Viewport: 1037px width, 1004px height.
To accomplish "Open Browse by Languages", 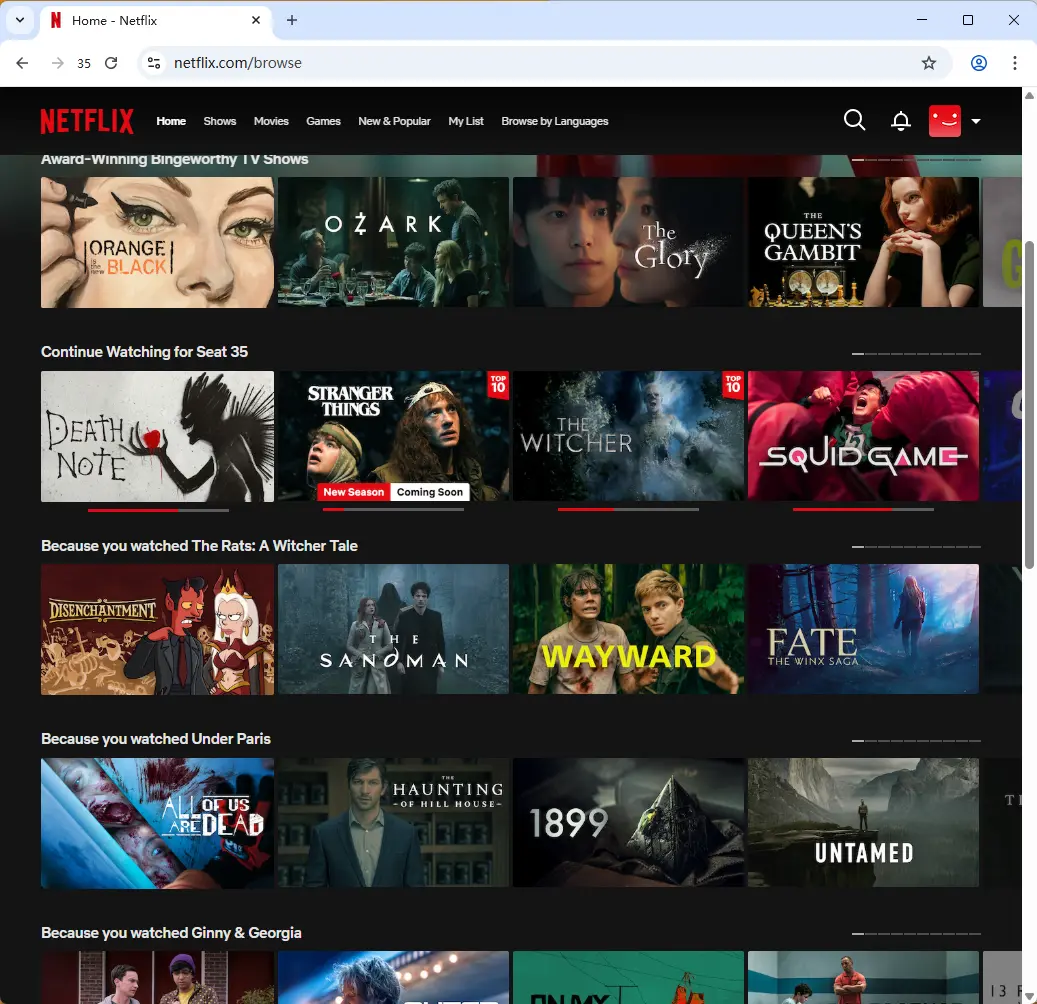I will [x=554, y=121].
